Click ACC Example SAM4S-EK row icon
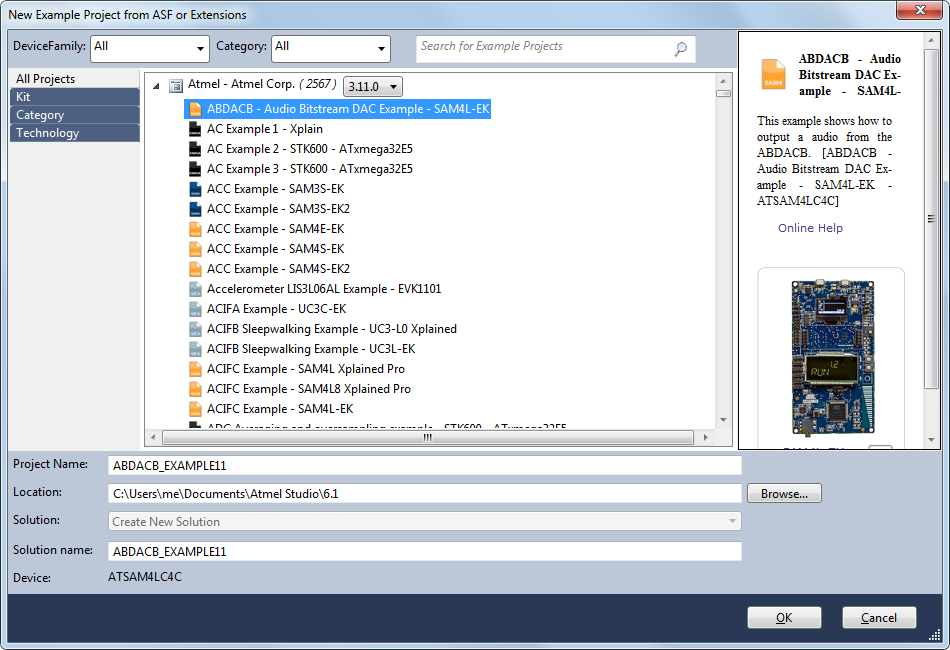Viewport: 950px width, 650px height. coord(195,249)
